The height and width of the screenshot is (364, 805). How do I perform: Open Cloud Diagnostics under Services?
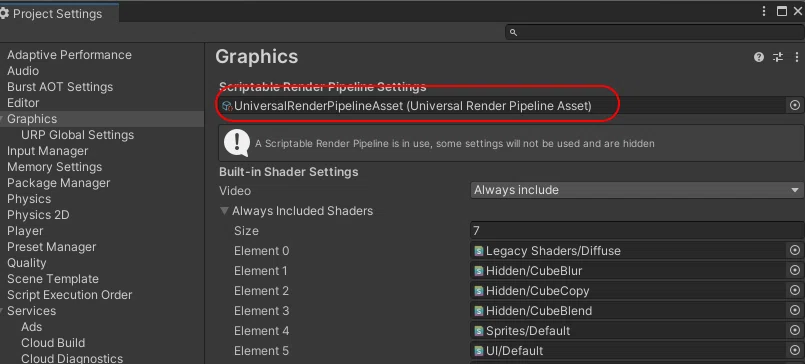(x=72, y=358)
